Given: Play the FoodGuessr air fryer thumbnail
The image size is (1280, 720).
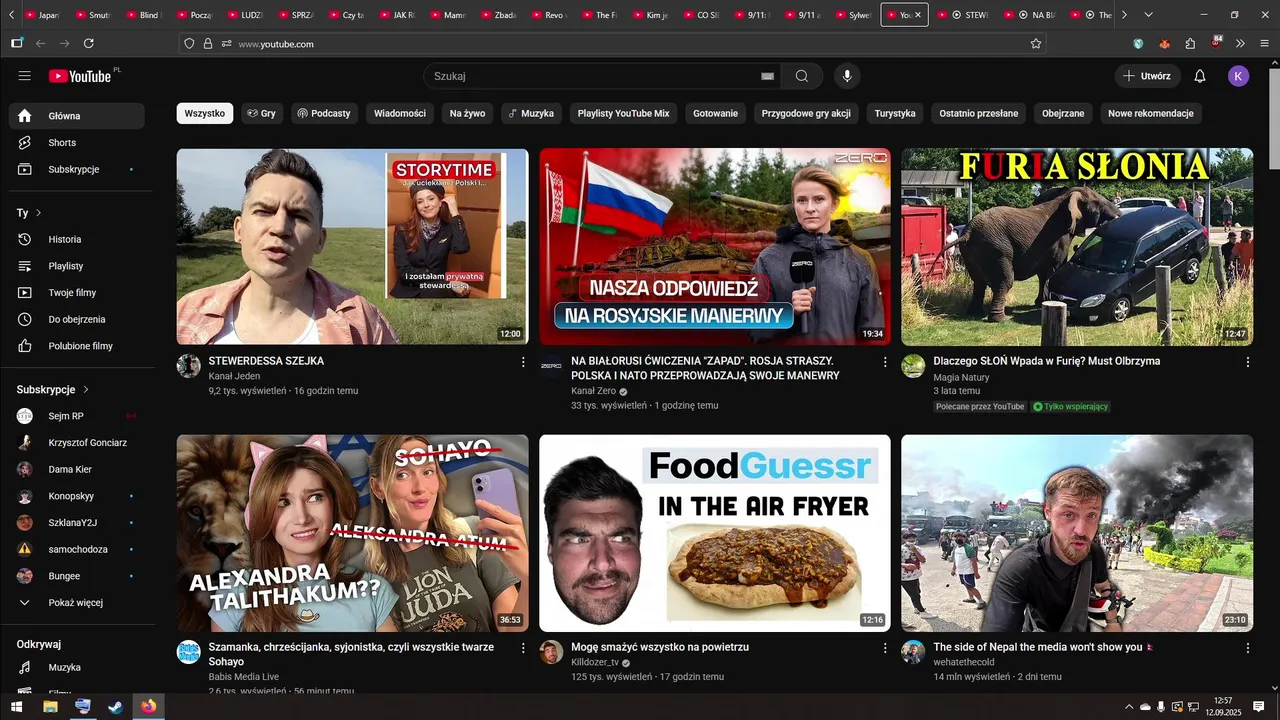Looking at the screenshot, I should coord(715,533).
